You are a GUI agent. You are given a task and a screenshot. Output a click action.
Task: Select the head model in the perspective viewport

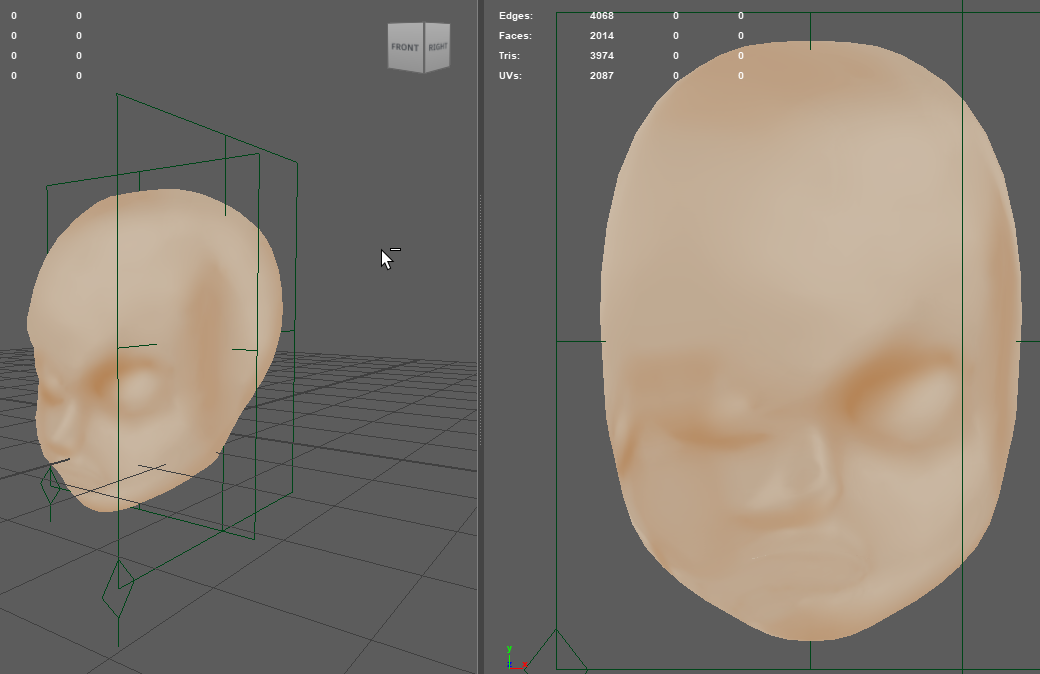point(155,348)
